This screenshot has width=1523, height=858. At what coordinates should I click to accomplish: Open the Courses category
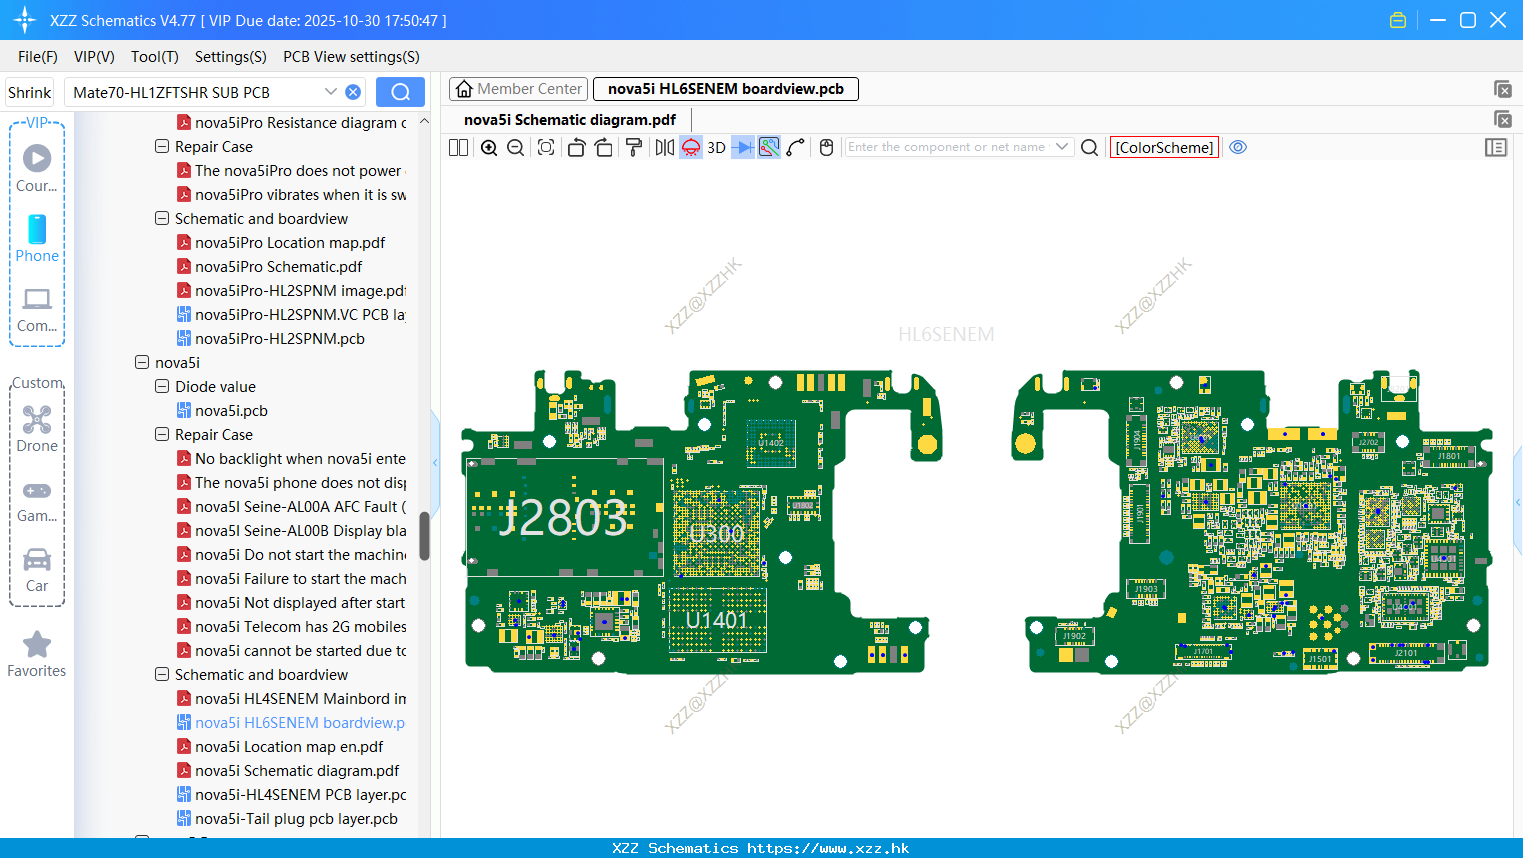coord(37,169)
